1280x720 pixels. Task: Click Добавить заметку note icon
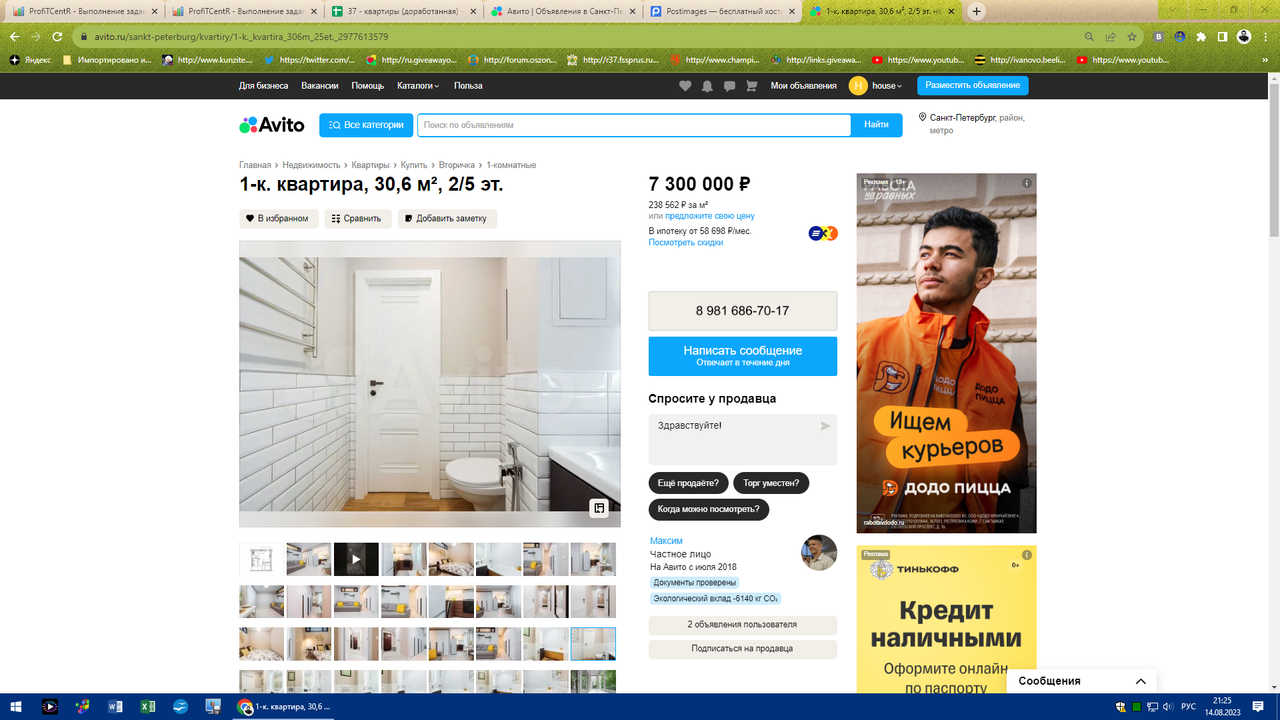pyautogui.click(x=449, y=218)
